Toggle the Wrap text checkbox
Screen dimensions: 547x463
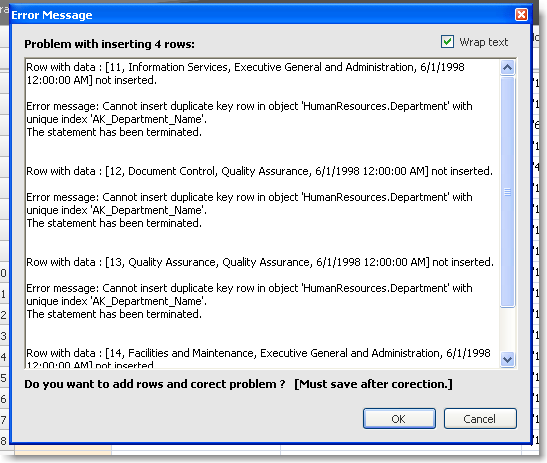click(447, 42)
